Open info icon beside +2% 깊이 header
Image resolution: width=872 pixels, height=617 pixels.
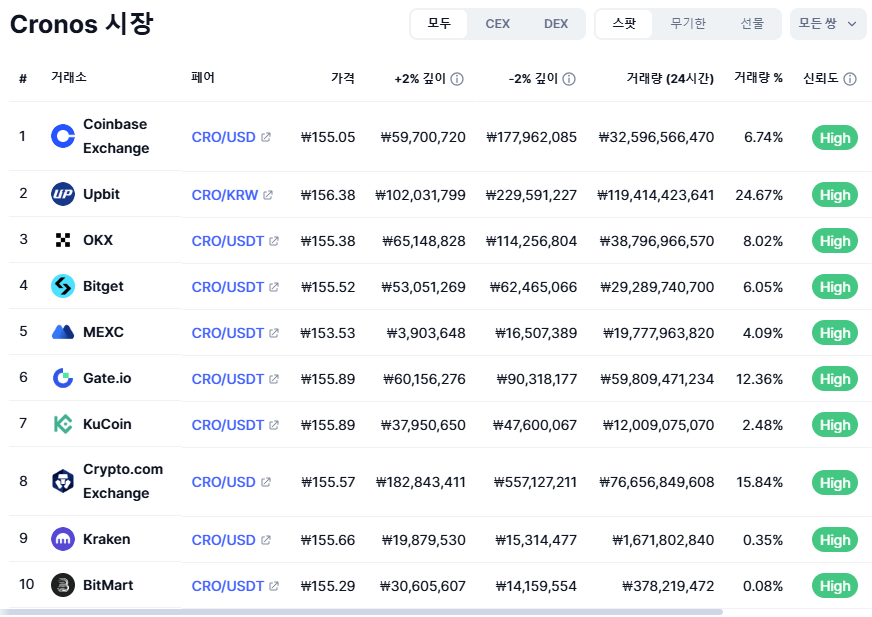click(x=457, y=79)
